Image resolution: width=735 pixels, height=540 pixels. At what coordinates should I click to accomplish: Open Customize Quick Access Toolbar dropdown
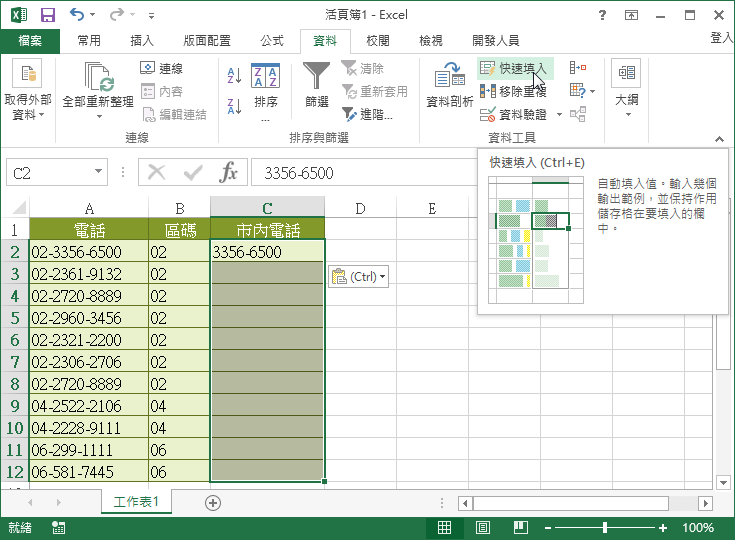click(x=151, y=15)
